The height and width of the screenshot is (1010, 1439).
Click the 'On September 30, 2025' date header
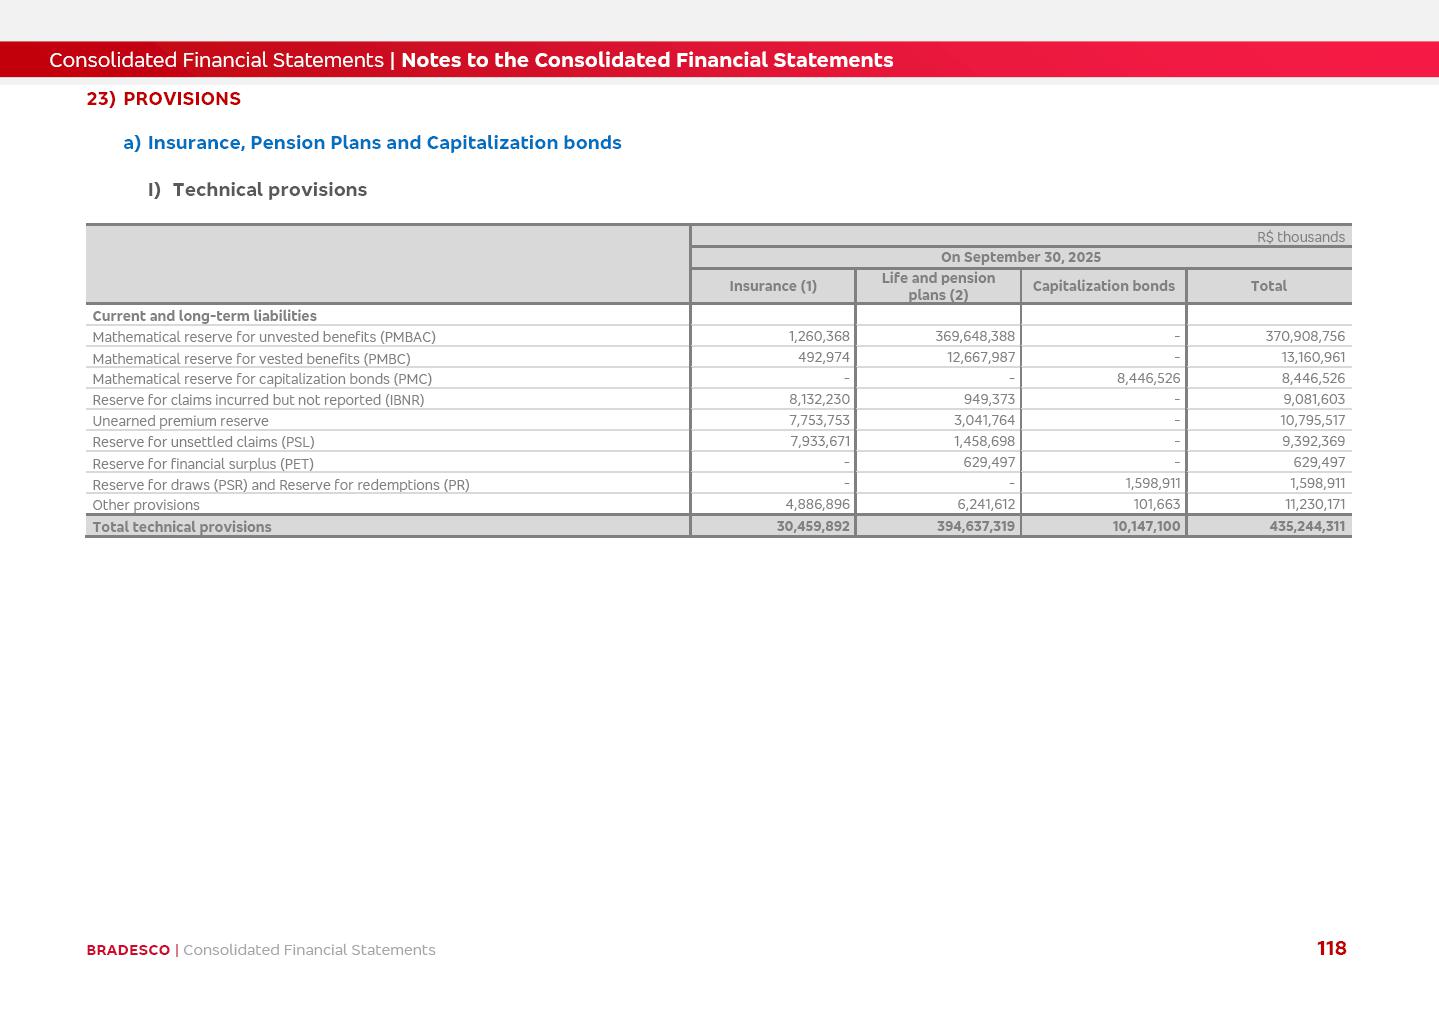[x=1020, y=257]
